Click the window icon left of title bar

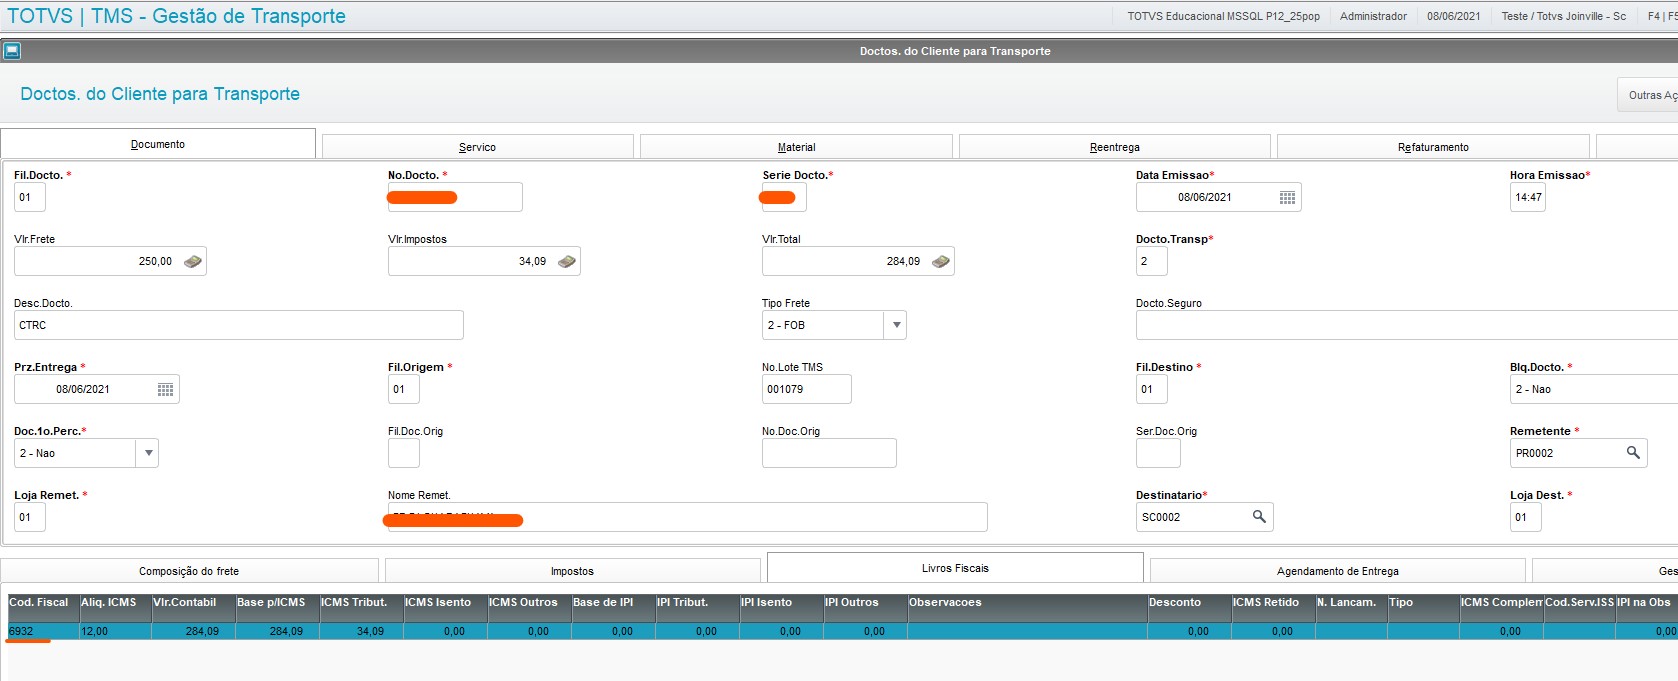pos(12,50)
